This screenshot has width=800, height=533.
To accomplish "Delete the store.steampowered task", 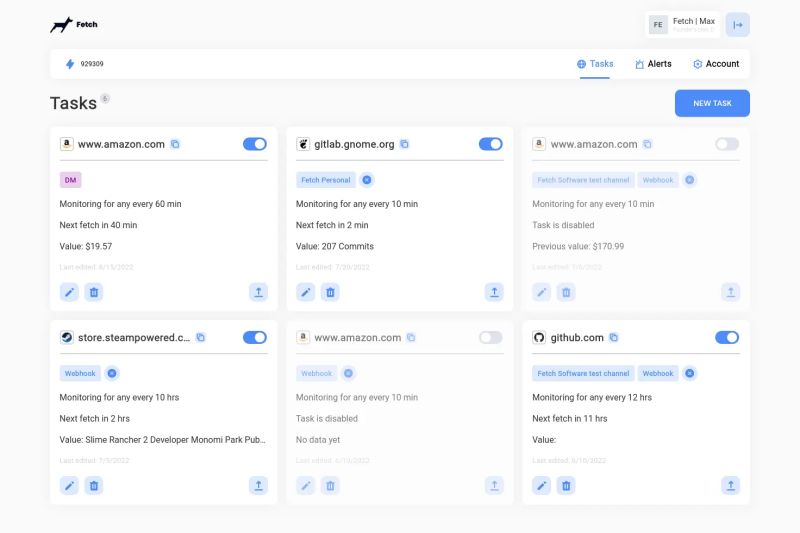I will coord(94,486).
